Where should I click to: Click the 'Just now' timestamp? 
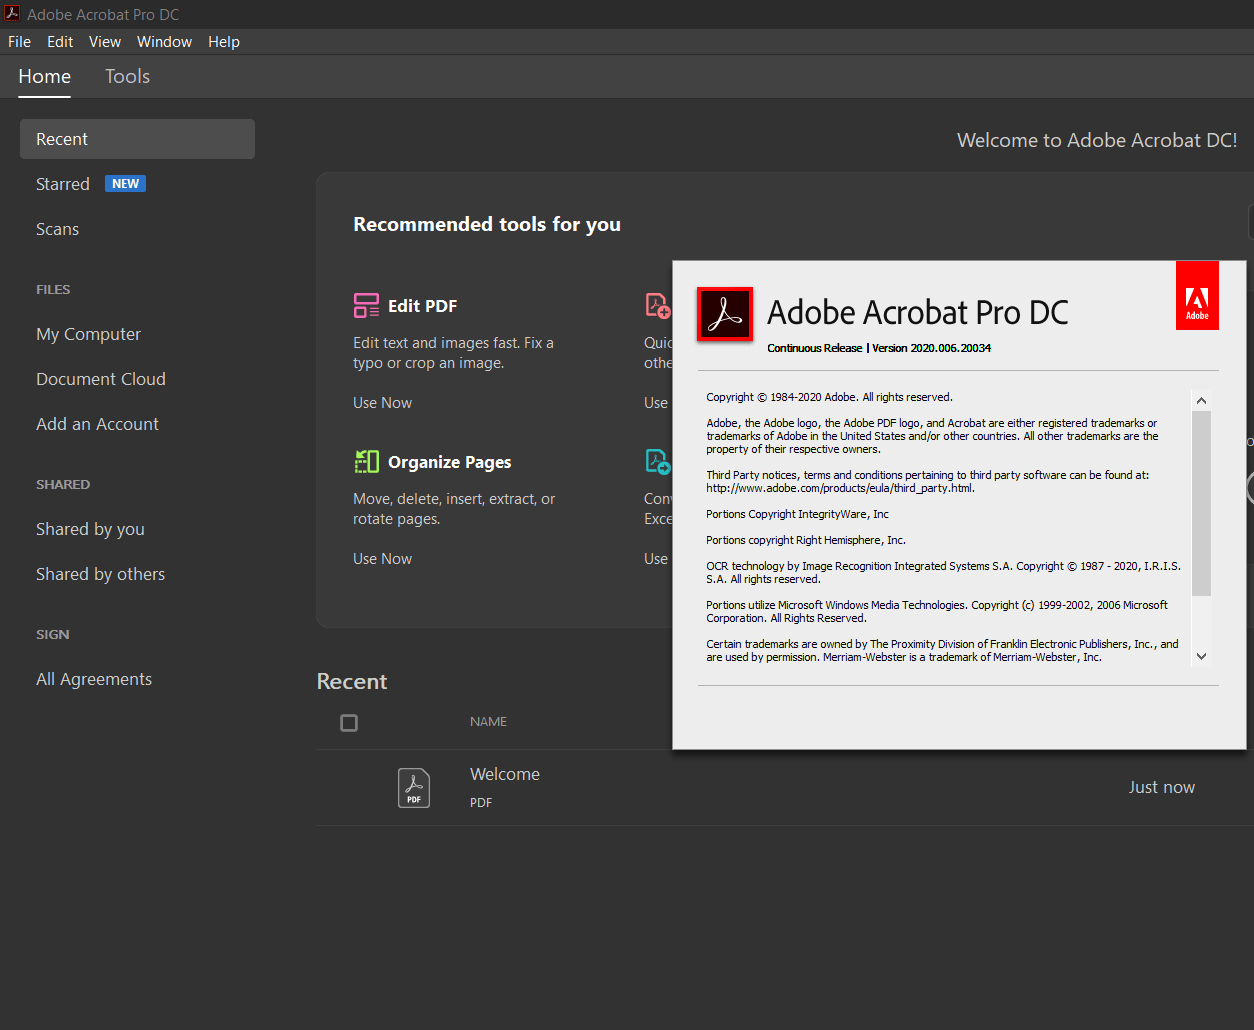coord(1161,787)
